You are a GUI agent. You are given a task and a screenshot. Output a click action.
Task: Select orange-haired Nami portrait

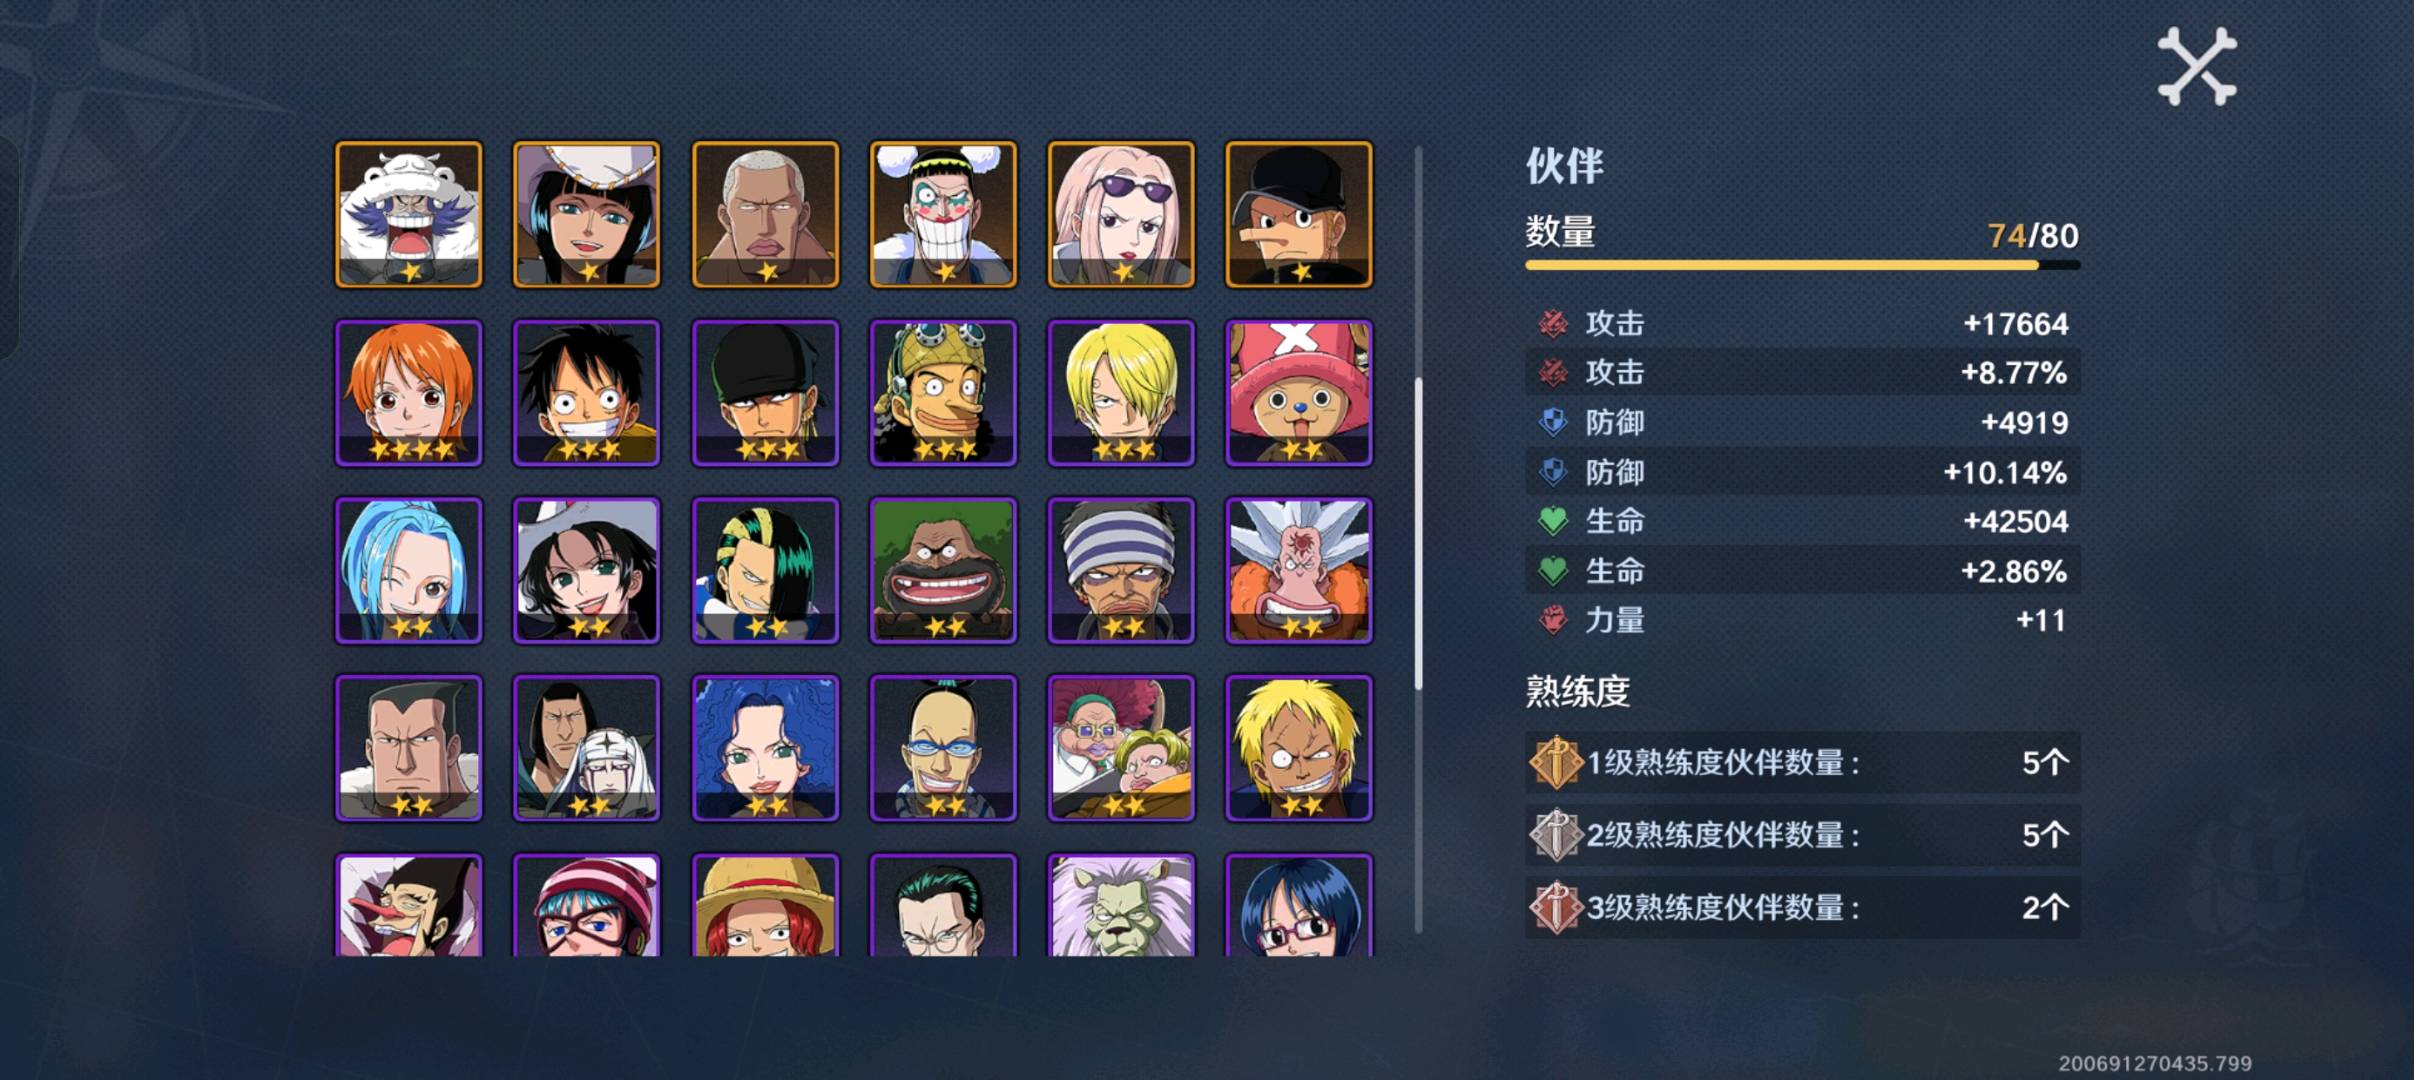pyautogui.click(x=409, y=392)
